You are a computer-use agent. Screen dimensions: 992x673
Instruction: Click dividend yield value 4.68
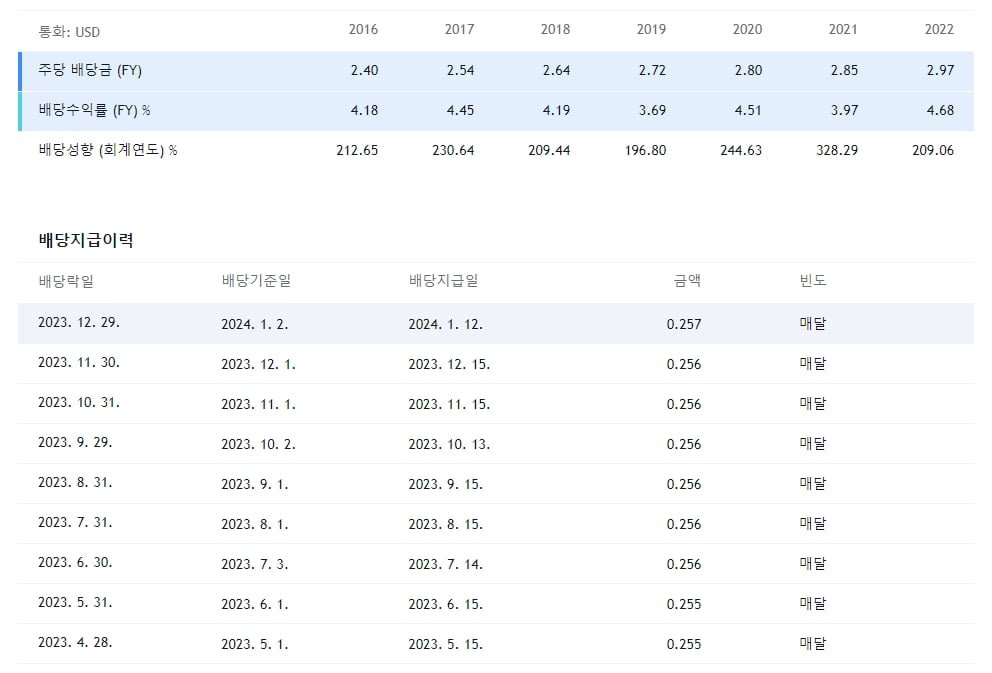(941, 110)
